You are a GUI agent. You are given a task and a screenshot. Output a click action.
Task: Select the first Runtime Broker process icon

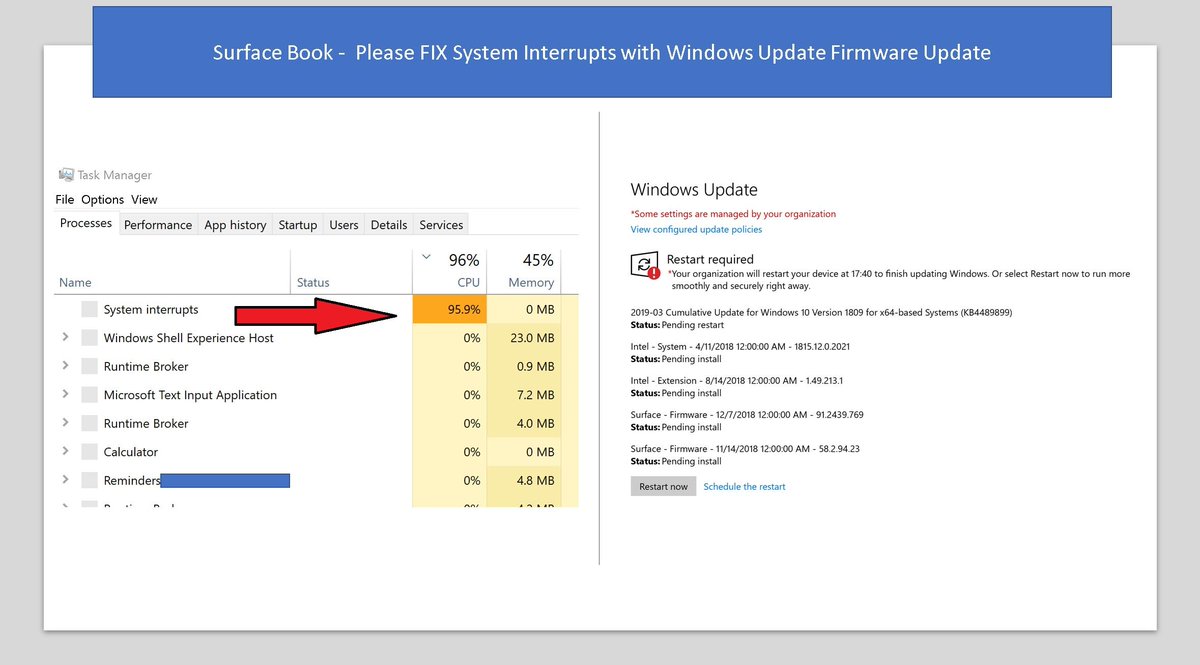tap(89, 366)
